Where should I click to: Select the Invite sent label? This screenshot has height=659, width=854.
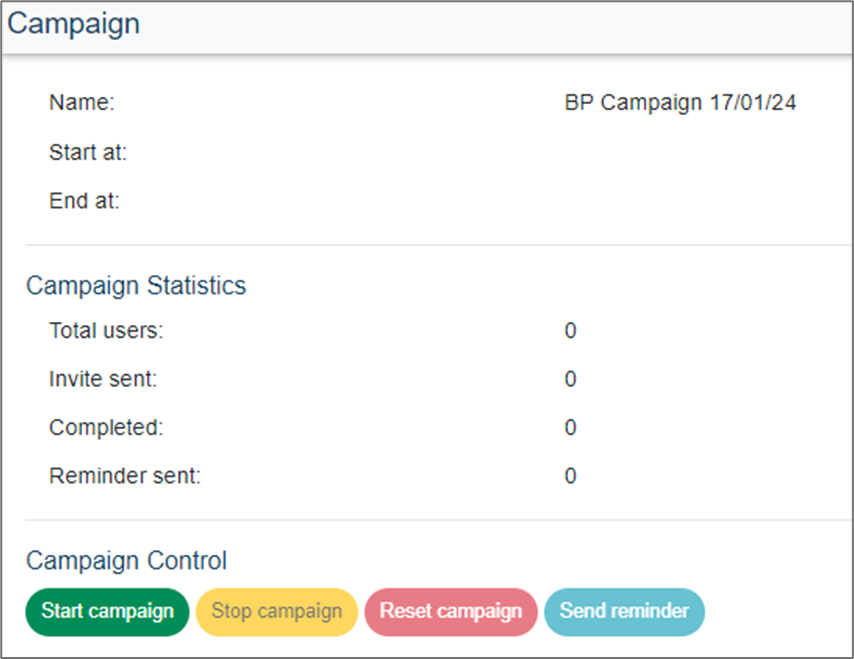[103, 379]
